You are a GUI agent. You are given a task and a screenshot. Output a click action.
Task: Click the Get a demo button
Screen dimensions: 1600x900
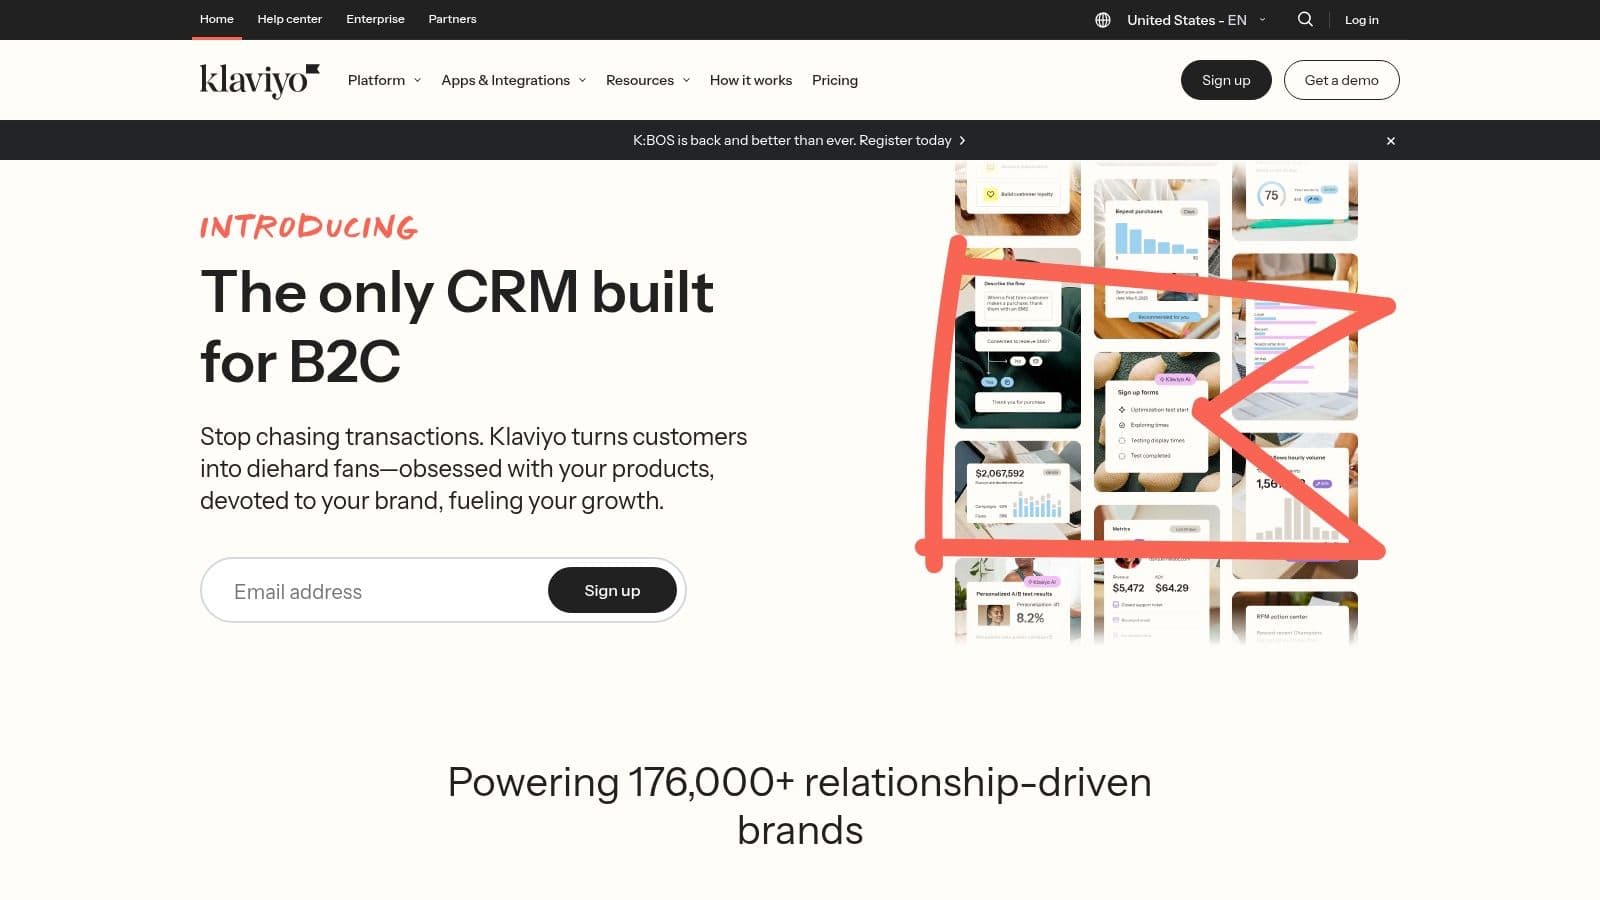point(1340,80)
